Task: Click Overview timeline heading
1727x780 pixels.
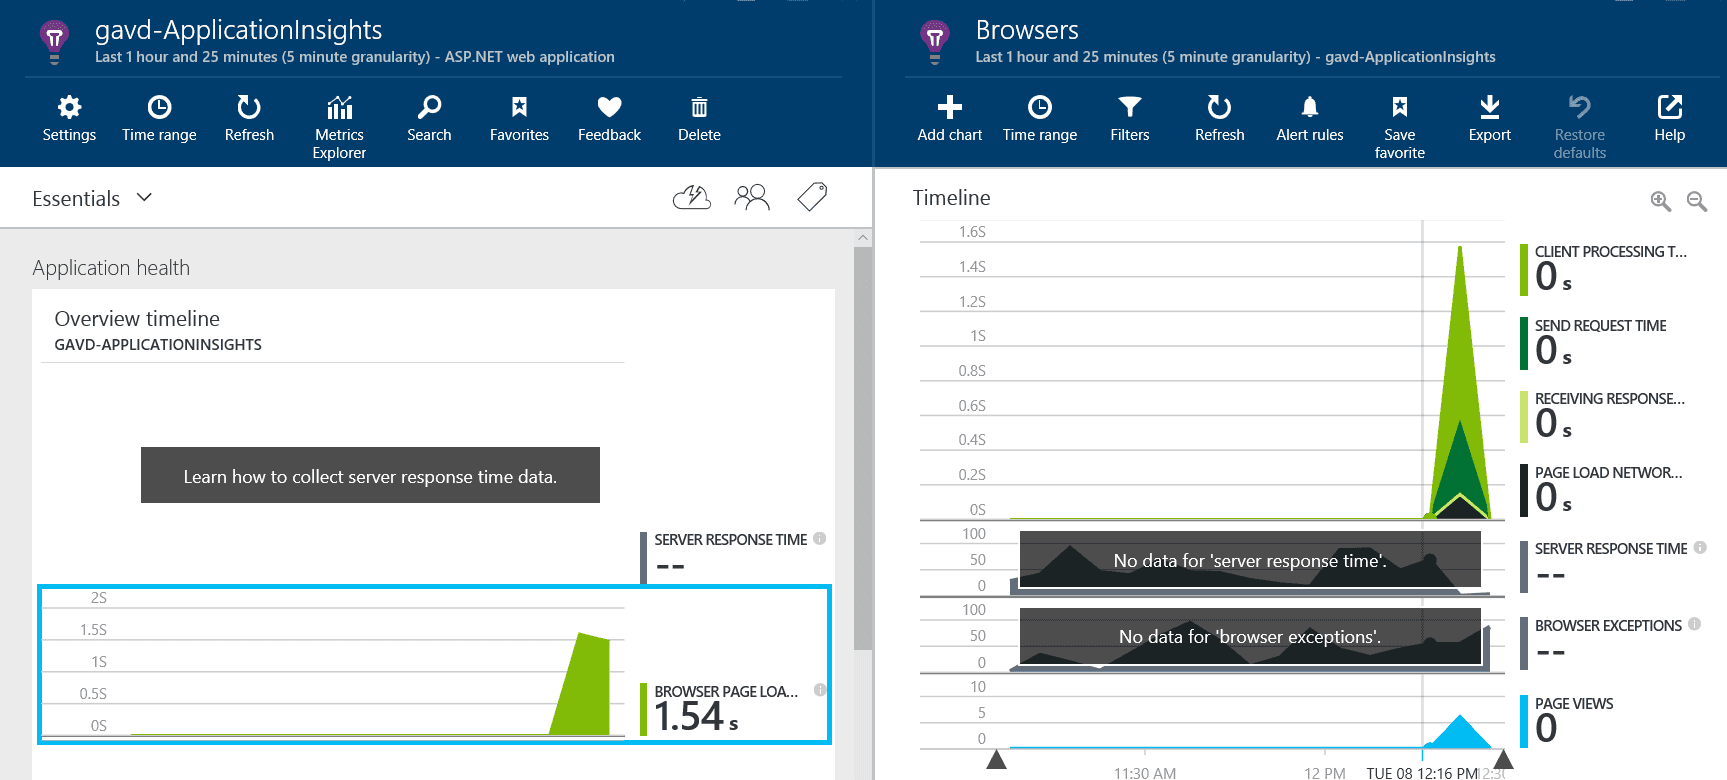Action: click(x=137, y=318)
